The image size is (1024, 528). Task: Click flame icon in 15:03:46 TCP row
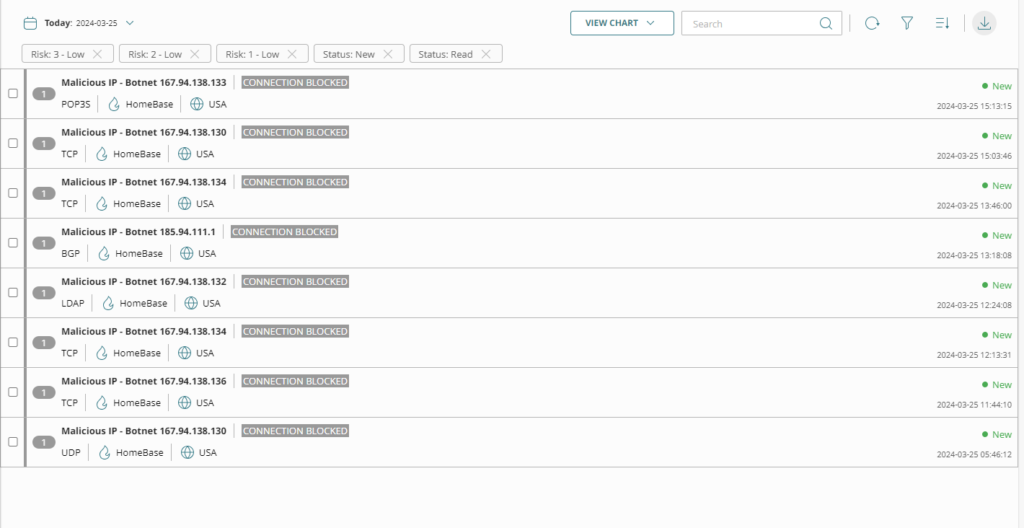click(x=102, y=154)
